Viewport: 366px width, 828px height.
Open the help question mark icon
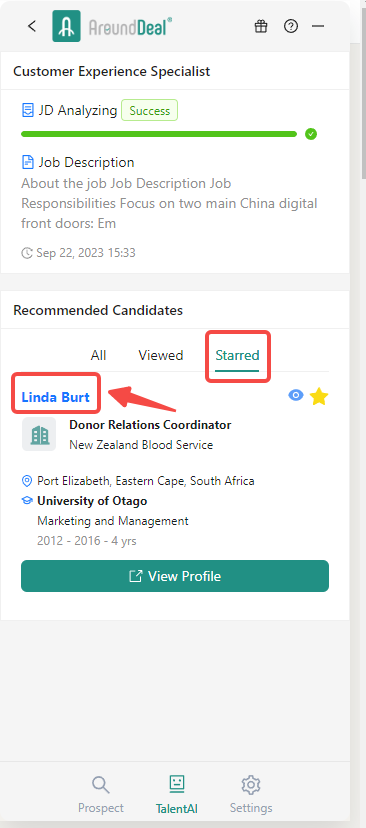tap(291, 26)
